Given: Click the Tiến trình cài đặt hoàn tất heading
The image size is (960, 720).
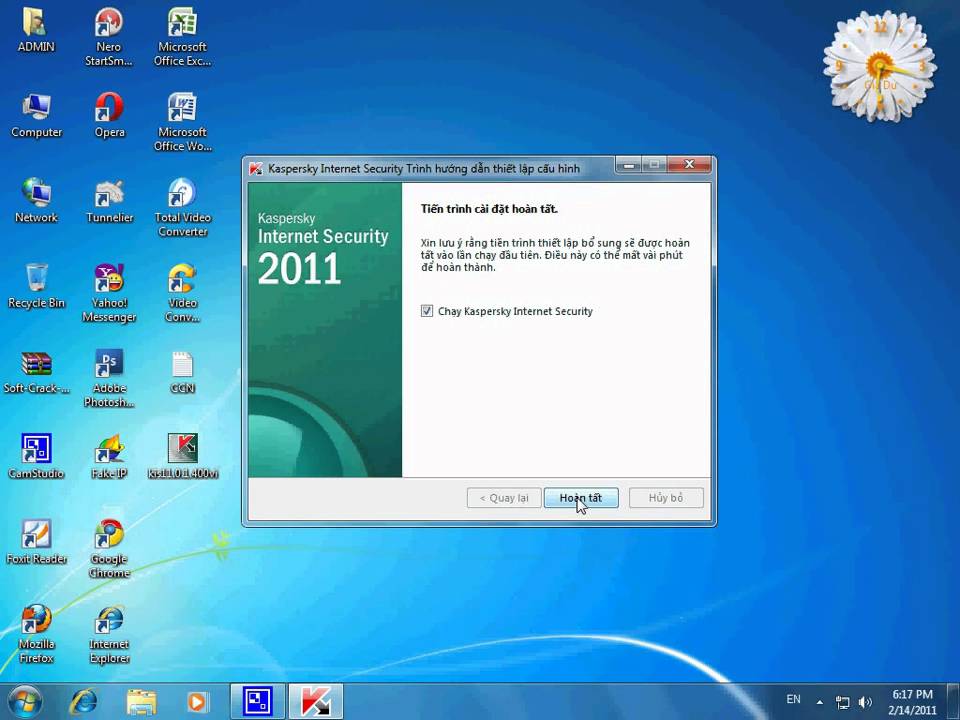Looking at the screenshot, I should click(x=489, y=209).
